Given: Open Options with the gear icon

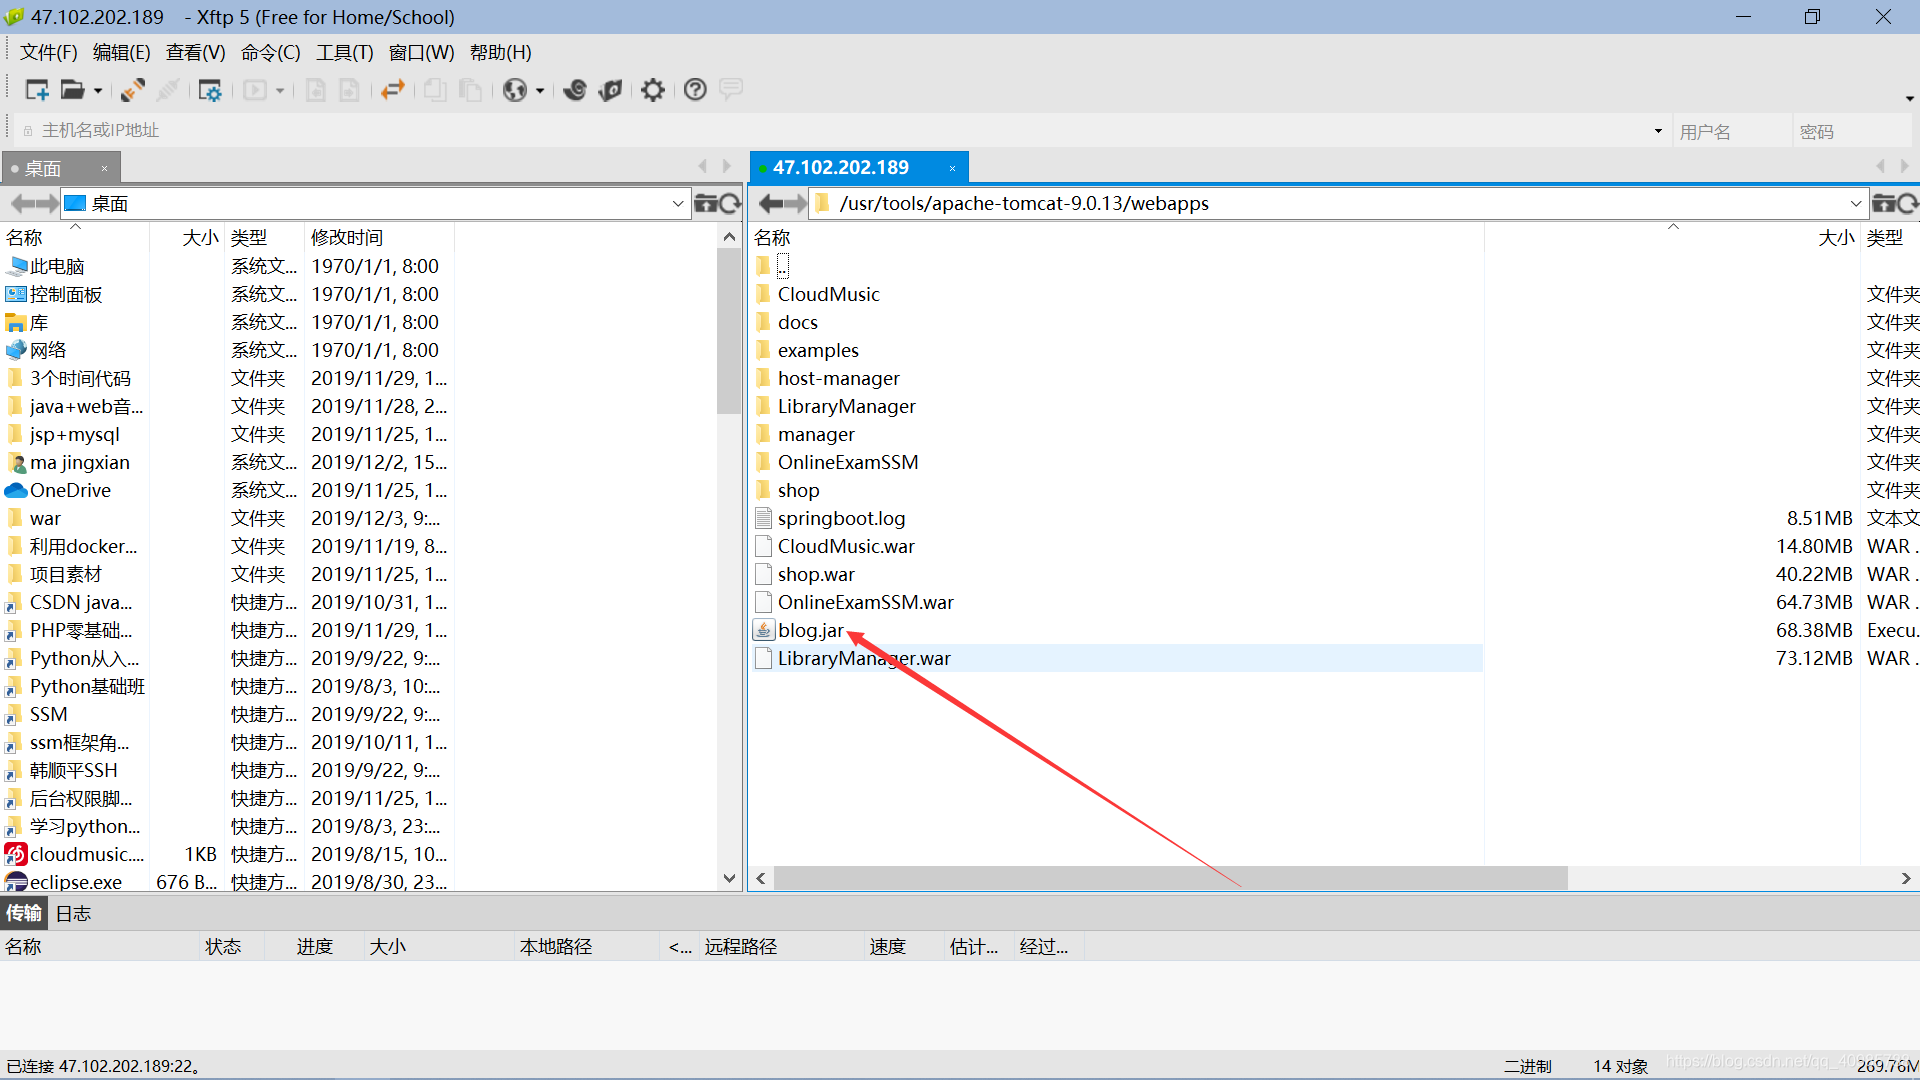Looking at the screenshot, I should [x=653, y=90].
